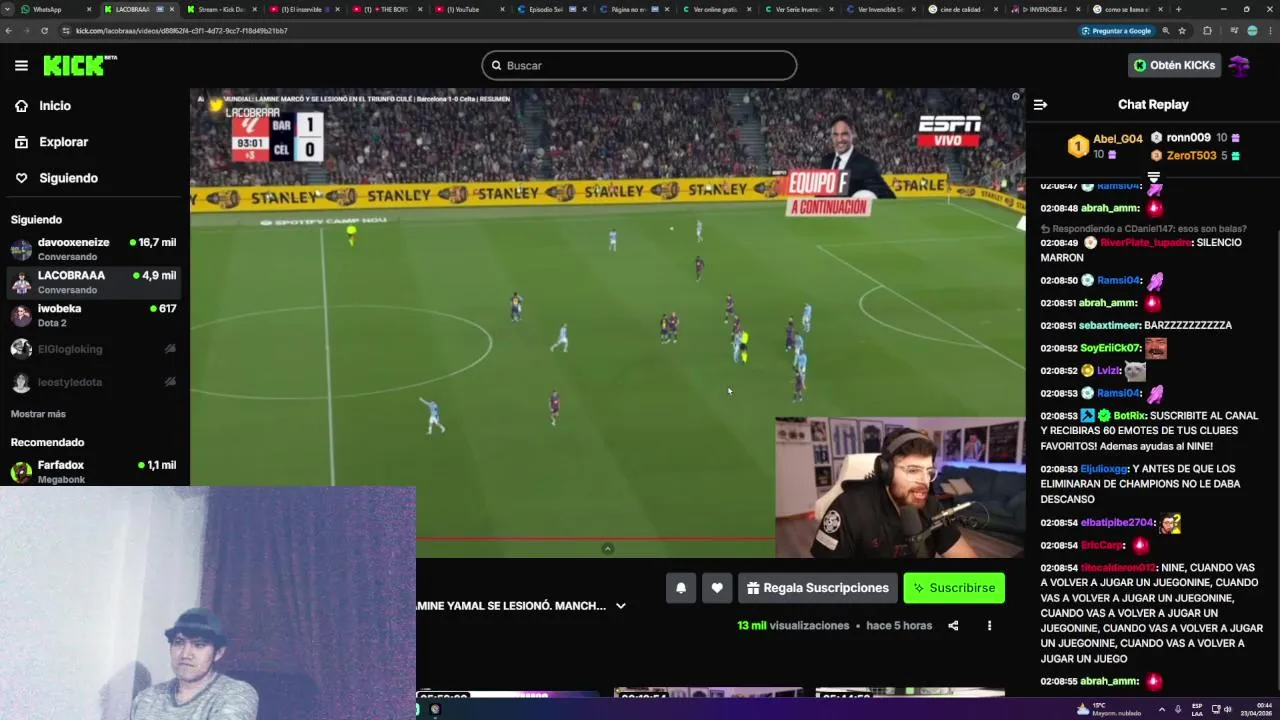Open volume control in system tray

click(x=1227, y=709)
